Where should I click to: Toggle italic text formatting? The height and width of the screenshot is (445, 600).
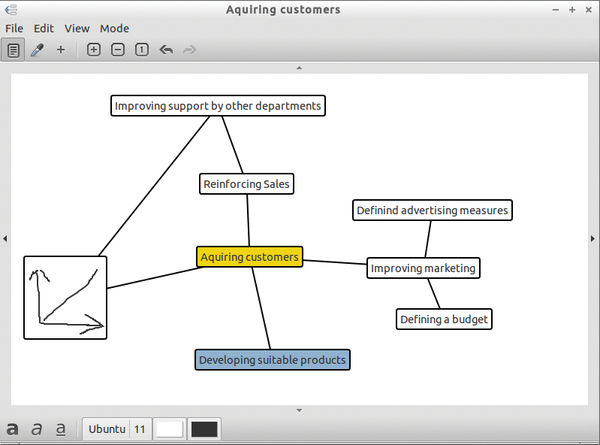(37, 429)
